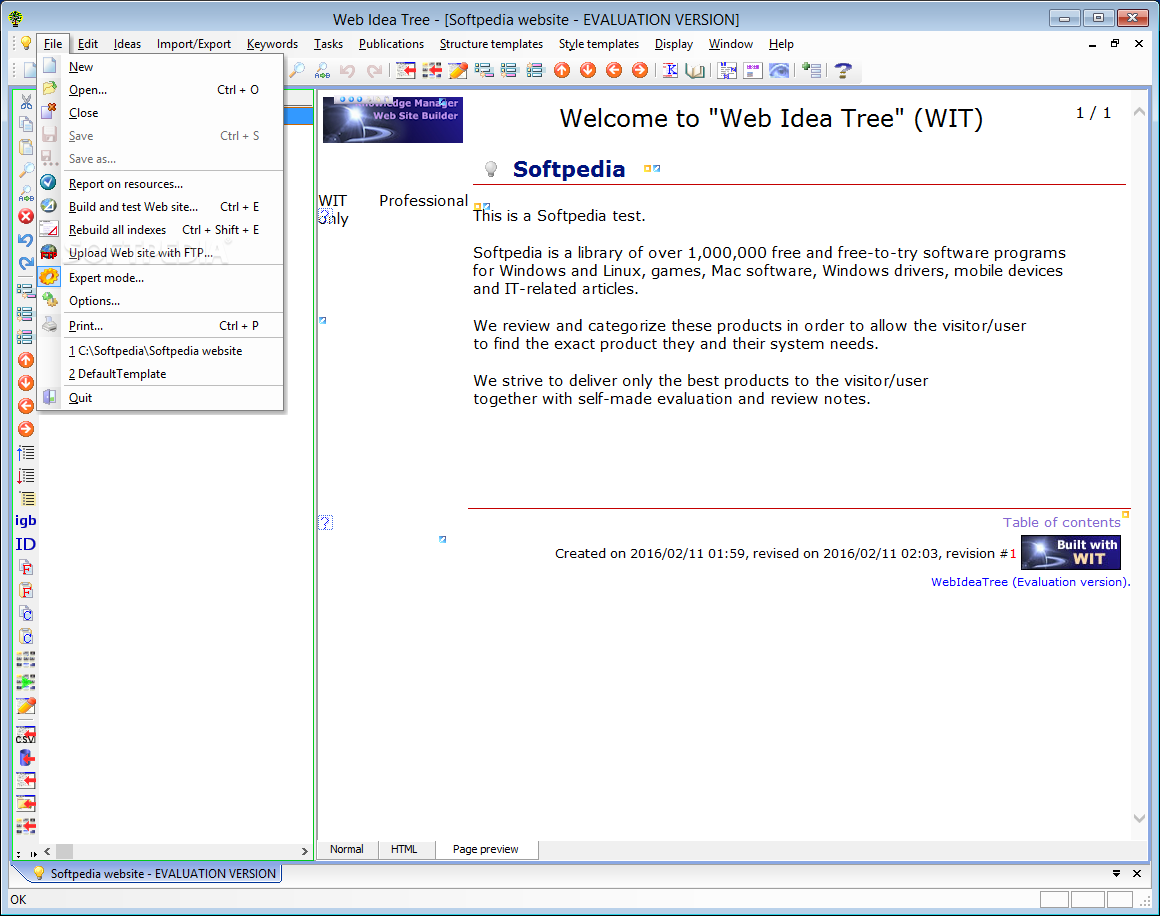This screenshot has width=1160, height=916.
Task: Select Upload Web site with FTP...
Action: point(161,252)
